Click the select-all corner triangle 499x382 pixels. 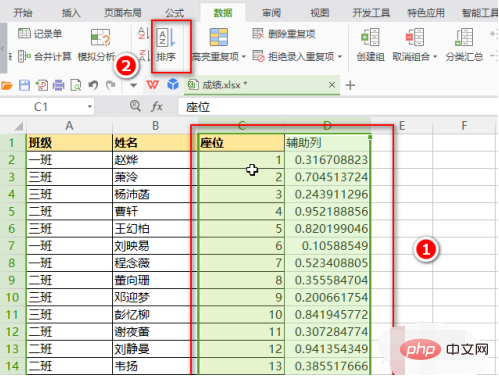19,127
